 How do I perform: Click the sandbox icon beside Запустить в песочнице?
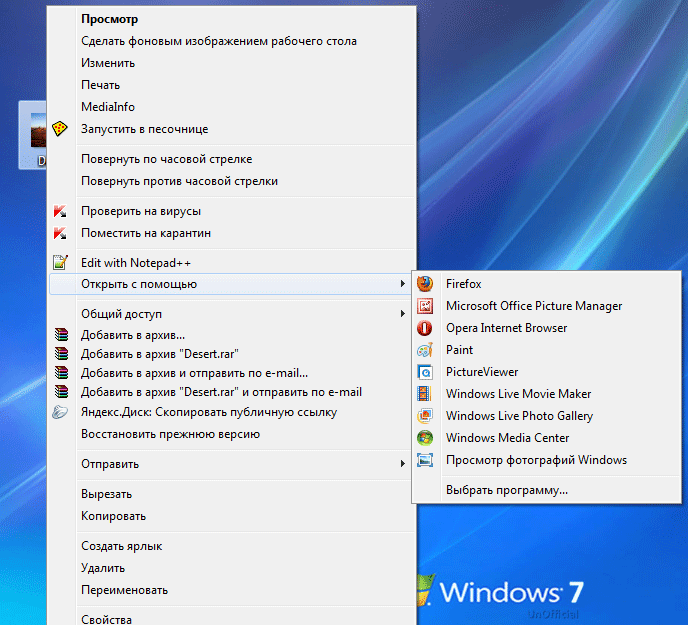[x=61, y=129]
